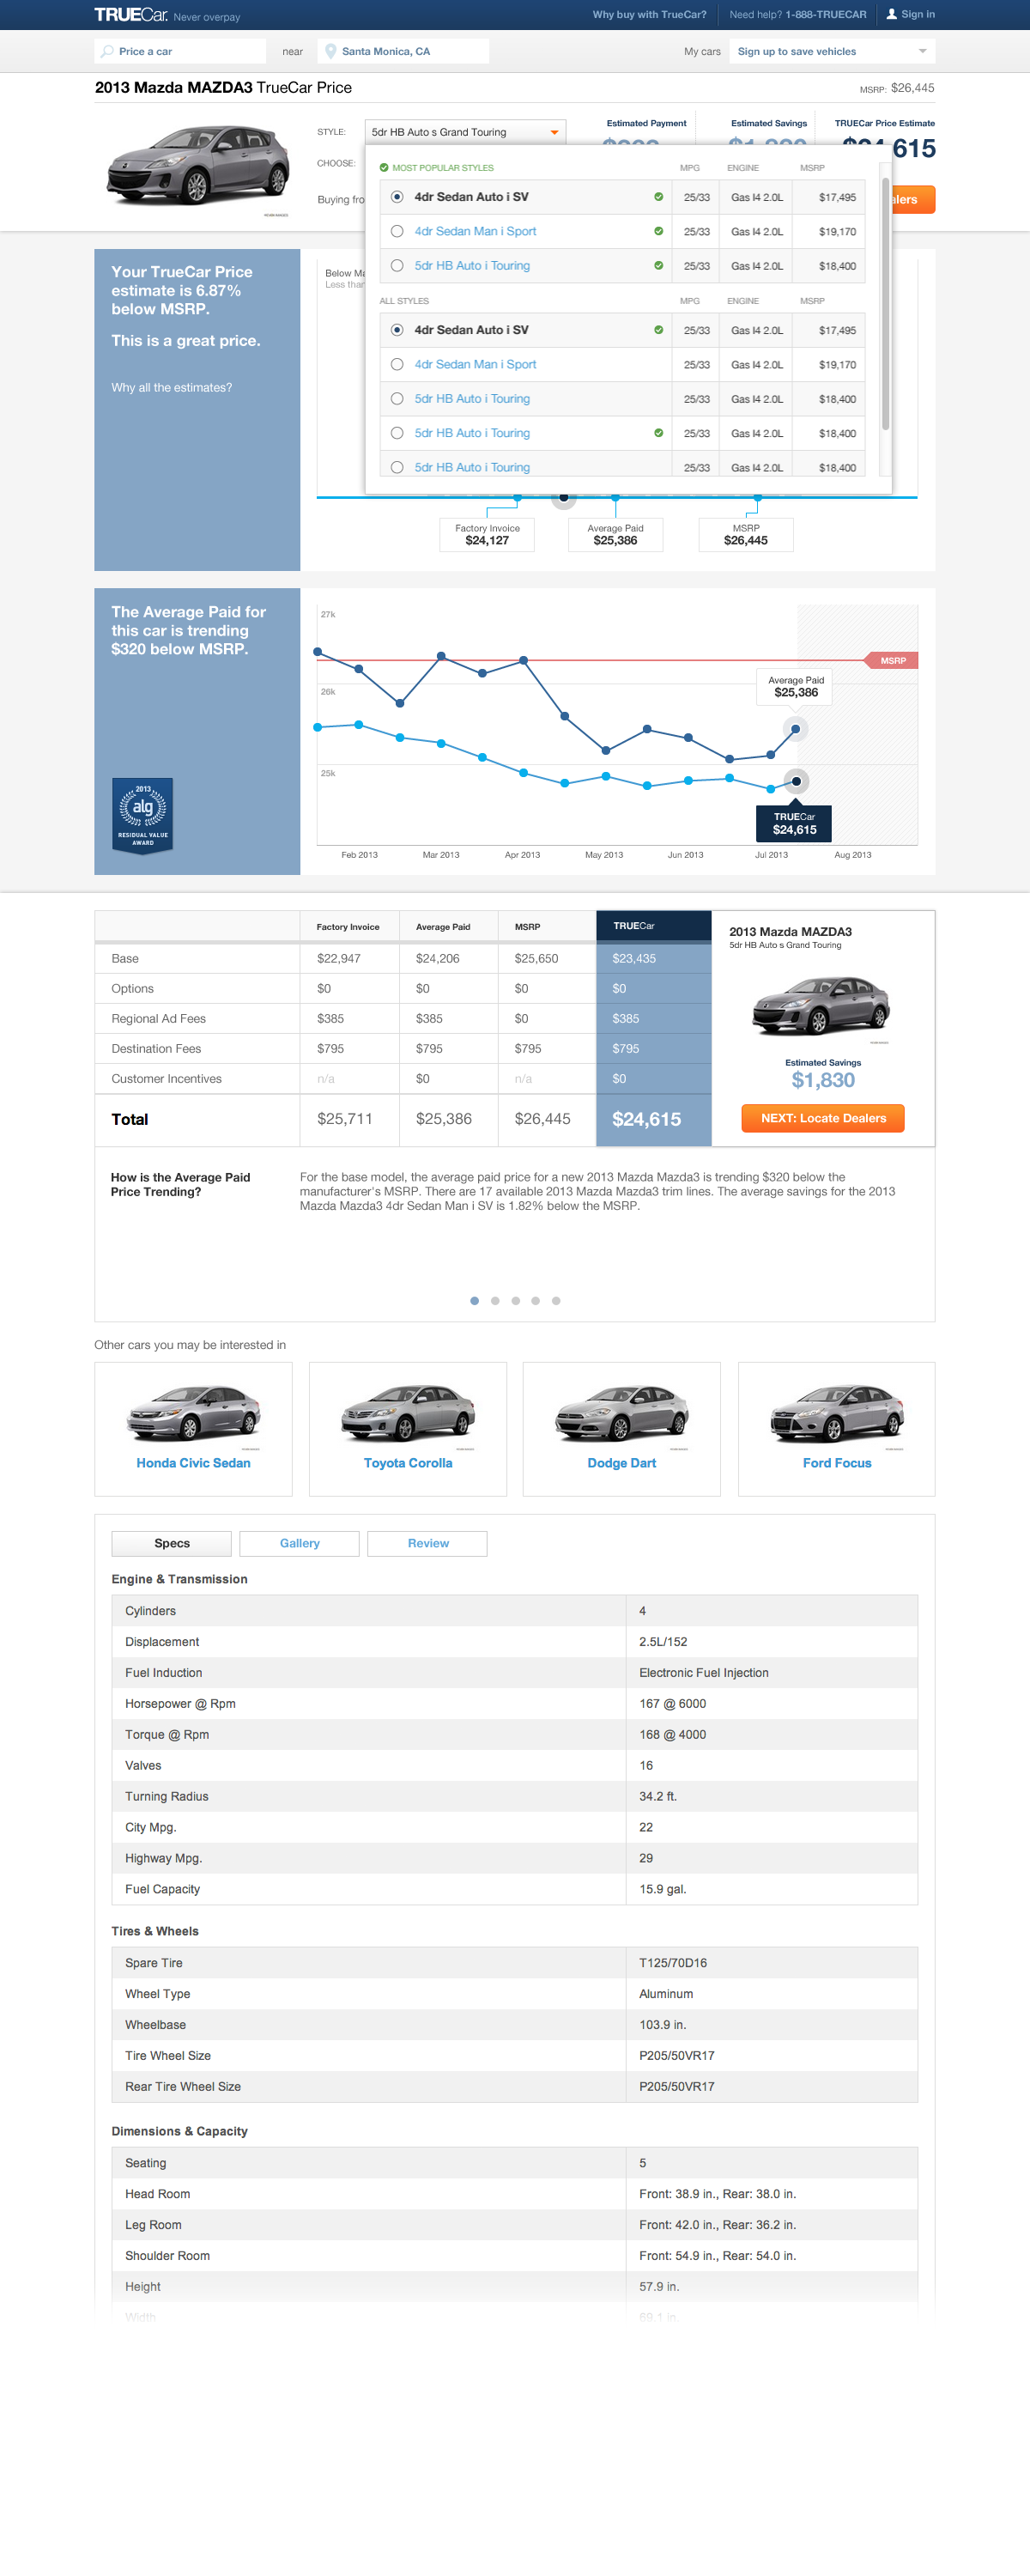1030x2576 pixels.
Task: Click the green check on the Most Popular 4dr Sedan Man i Sport row
Action: tap(658, 231)
